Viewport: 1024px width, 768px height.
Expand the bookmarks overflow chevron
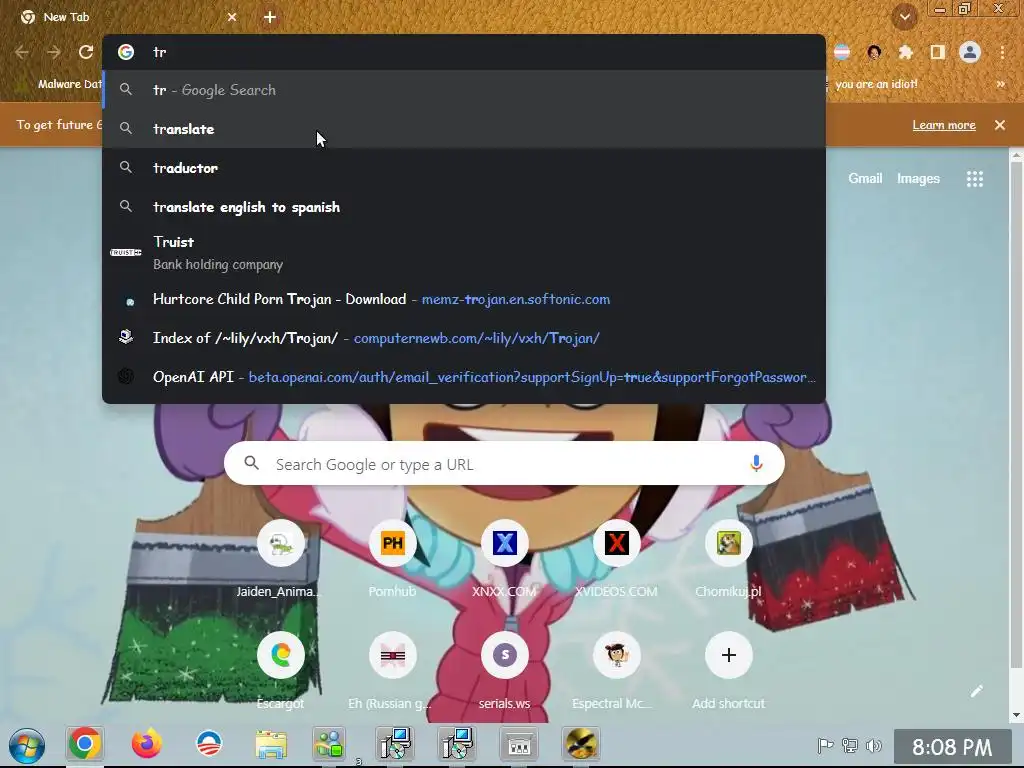1000,84
